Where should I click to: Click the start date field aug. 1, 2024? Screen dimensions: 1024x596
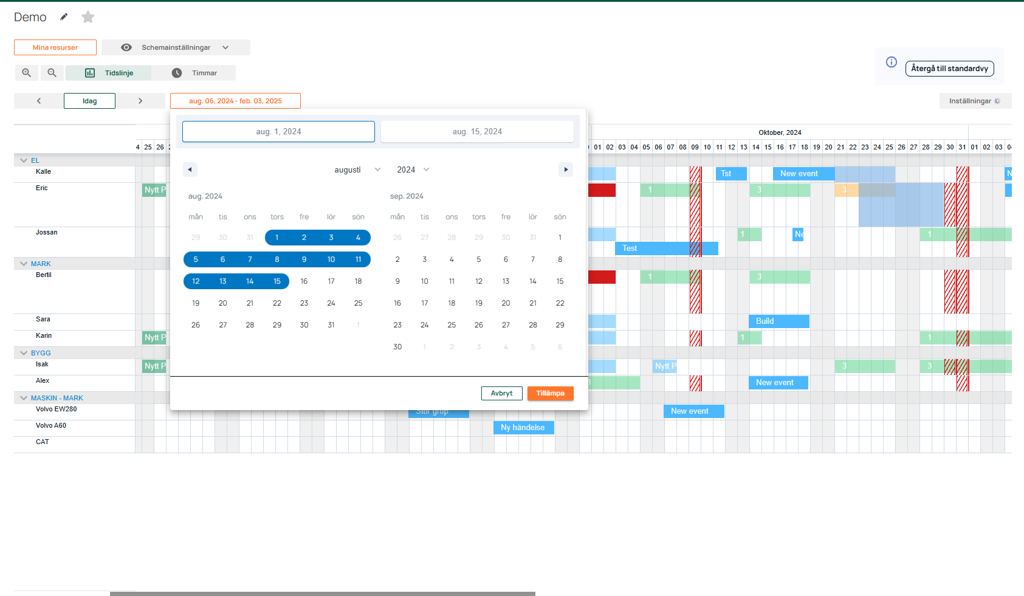click(278, 131)
